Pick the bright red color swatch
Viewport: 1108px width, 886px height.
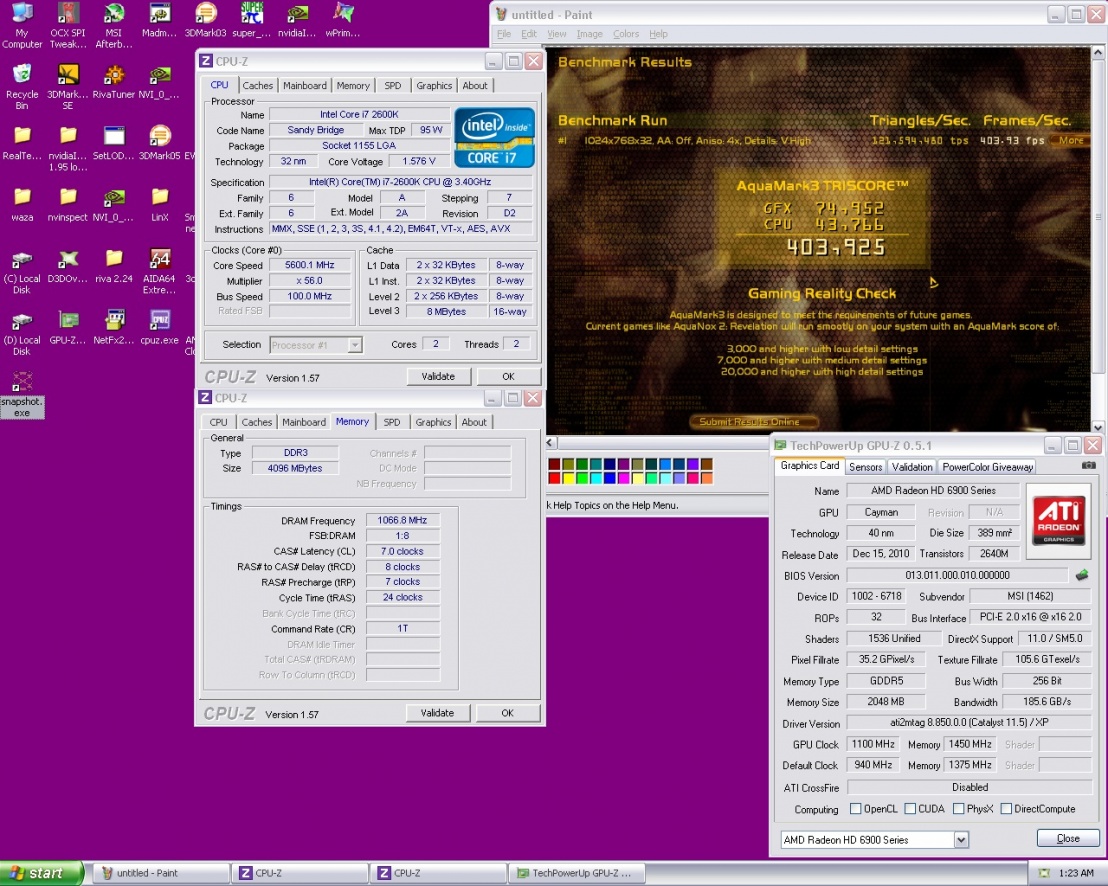555,478
